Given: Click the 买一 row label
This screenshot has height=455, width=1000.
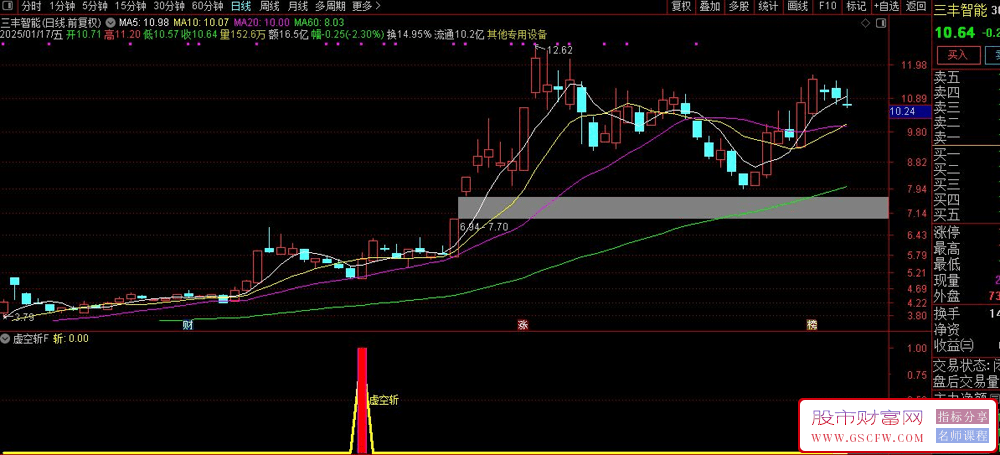Looking at the screenshot, I should pos(947,154).
